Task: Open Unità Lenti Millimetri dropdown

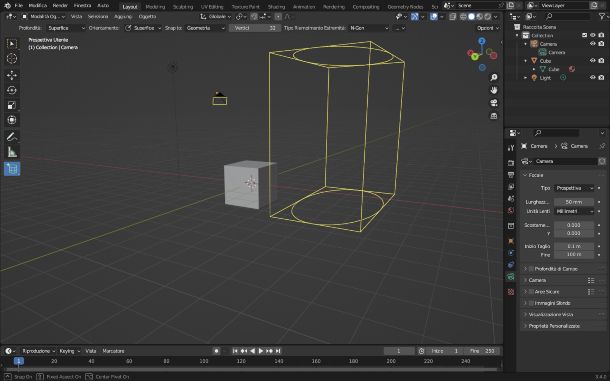Action: coord(574,211)
